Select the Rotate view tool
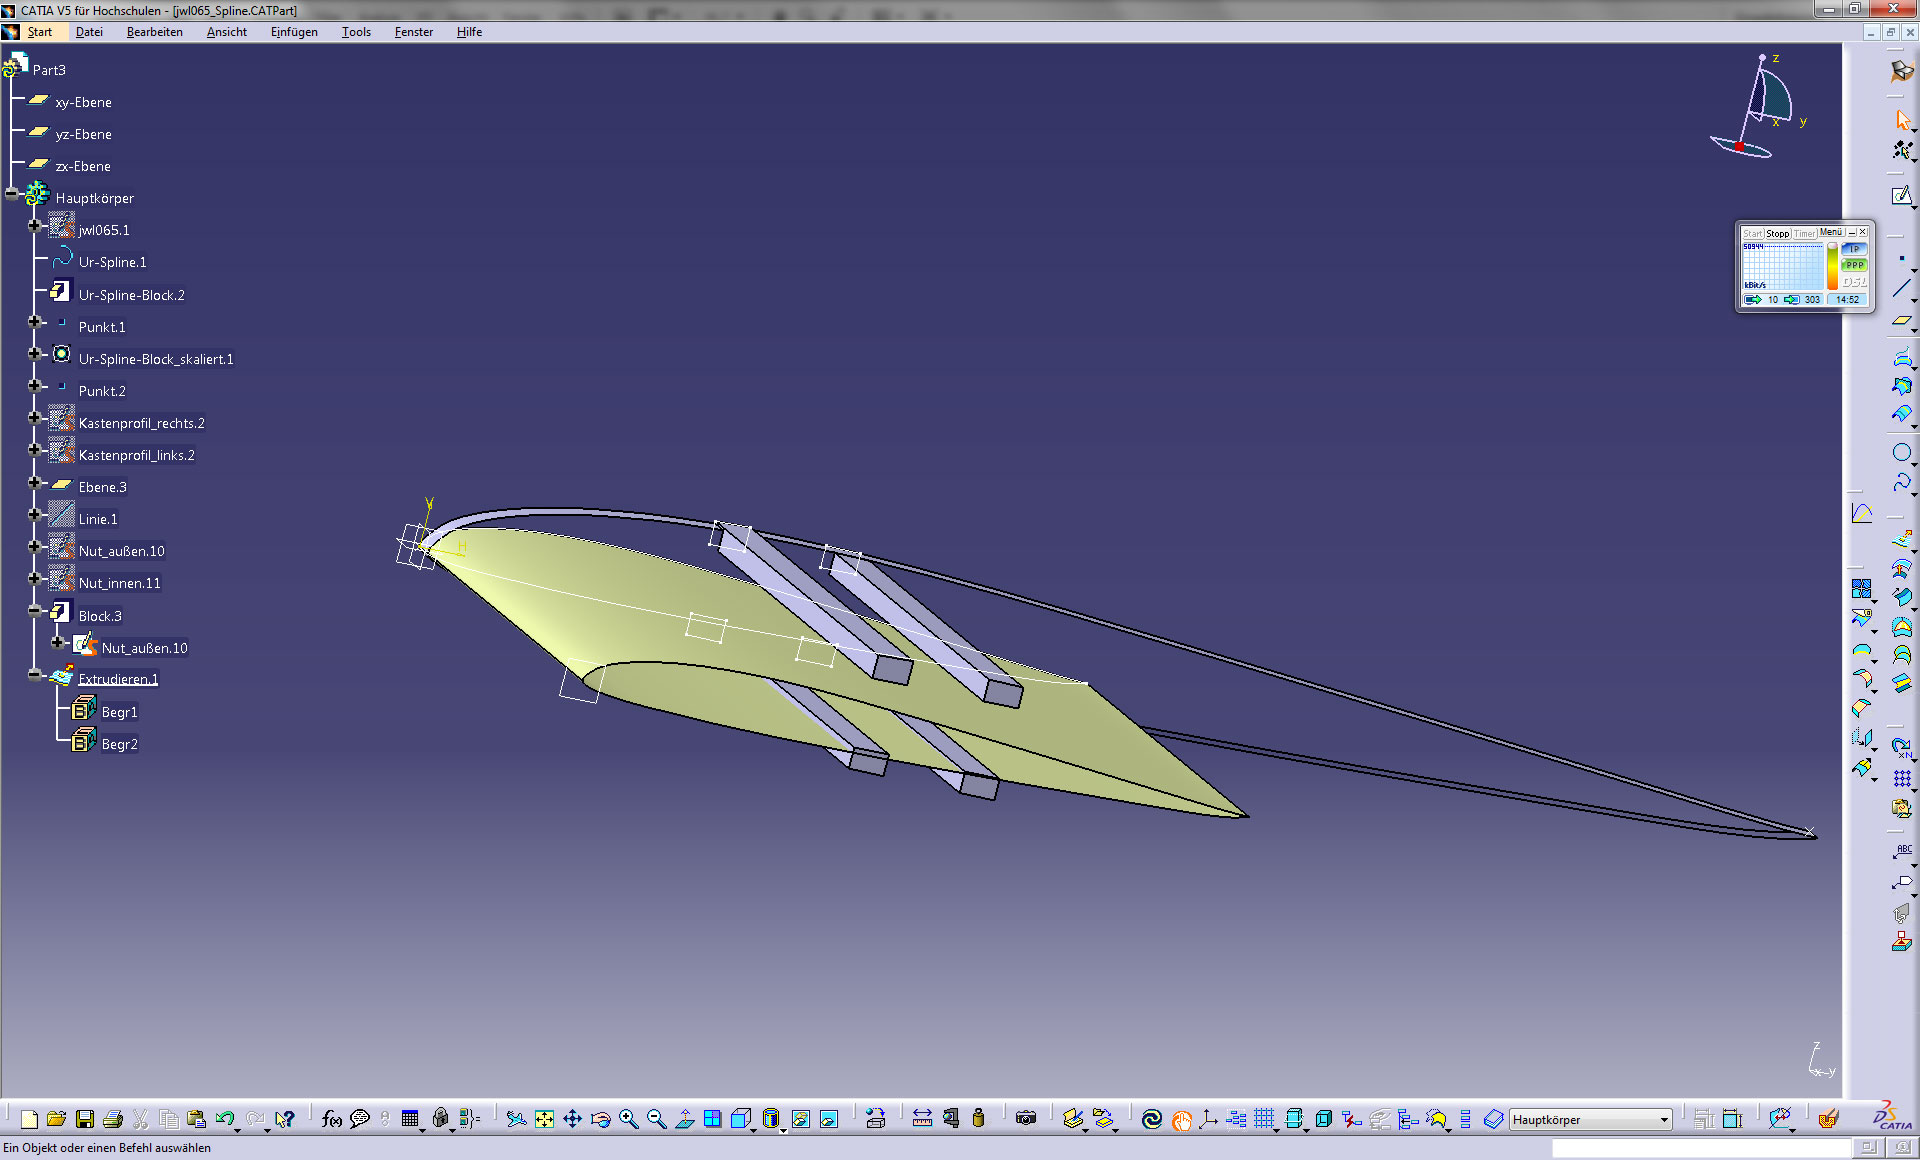1920x1160 pixels. click(x=600, y=1119)
